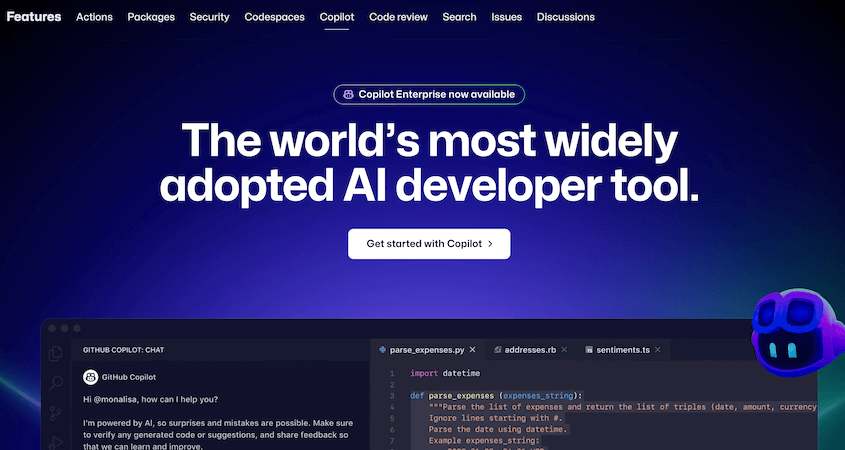Go to the Search features page

pos(459,17)
